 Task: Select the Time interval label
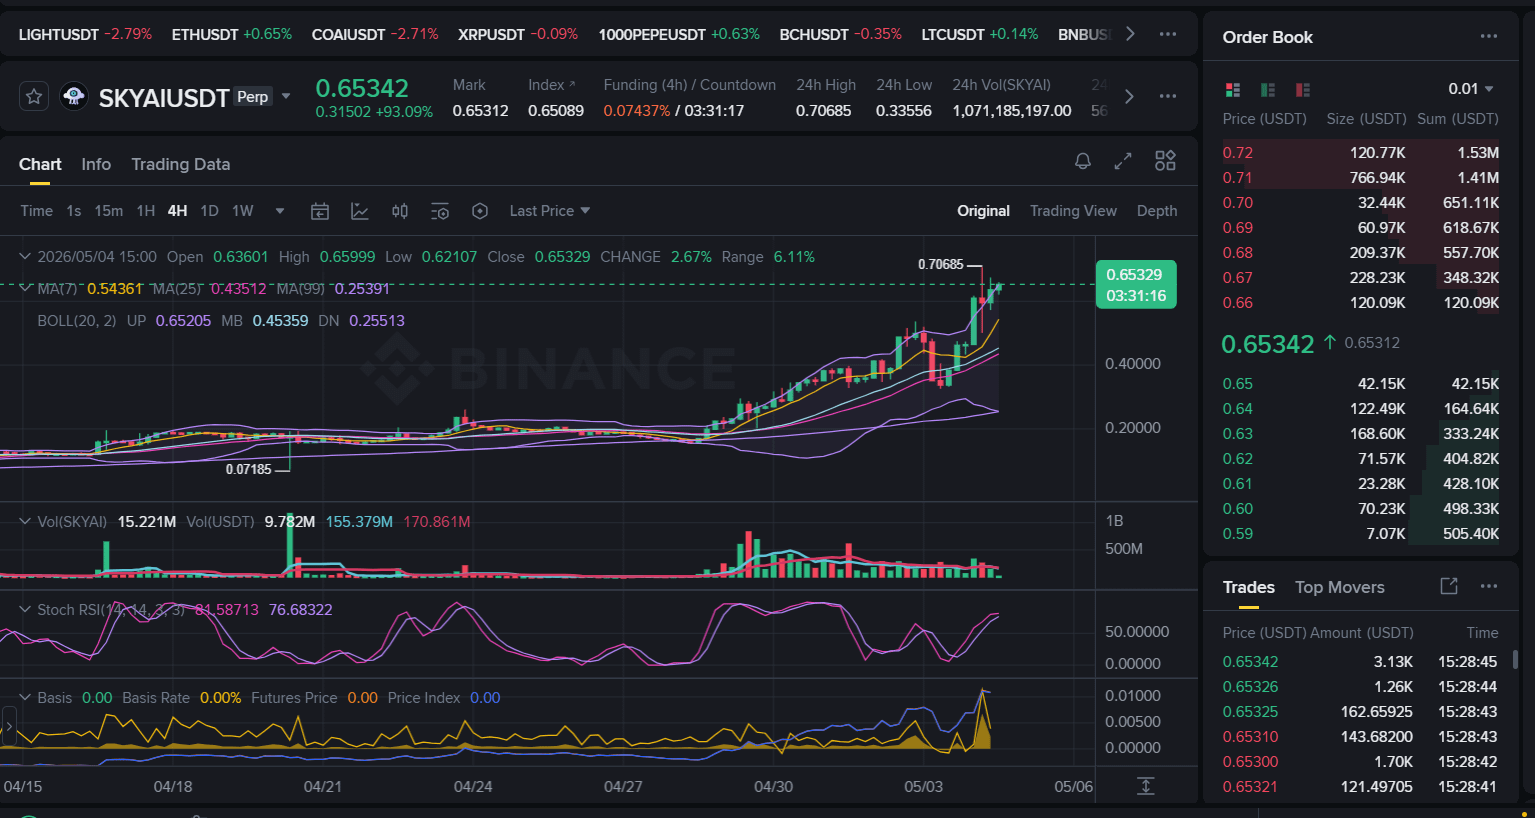[x=36, y=211]
